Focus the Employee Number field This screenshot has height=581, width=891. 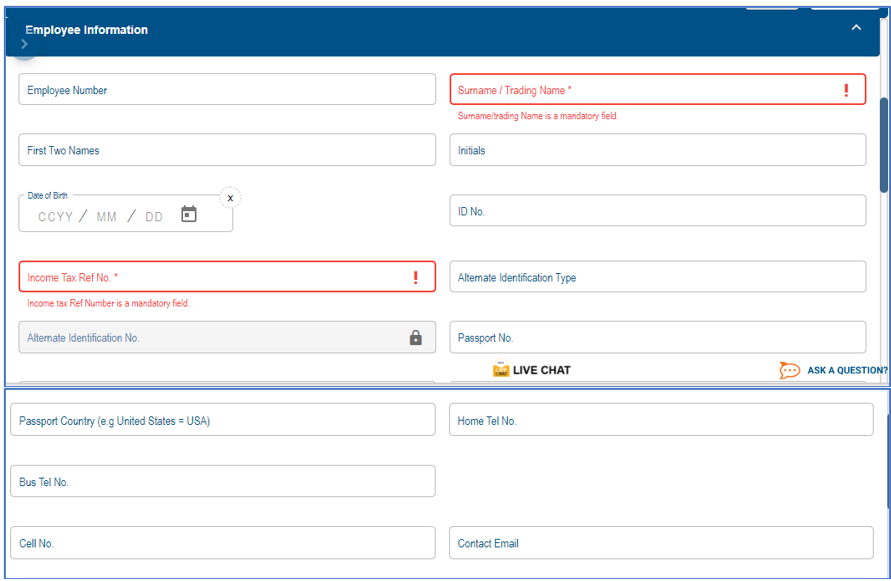(x=227, y=89)
